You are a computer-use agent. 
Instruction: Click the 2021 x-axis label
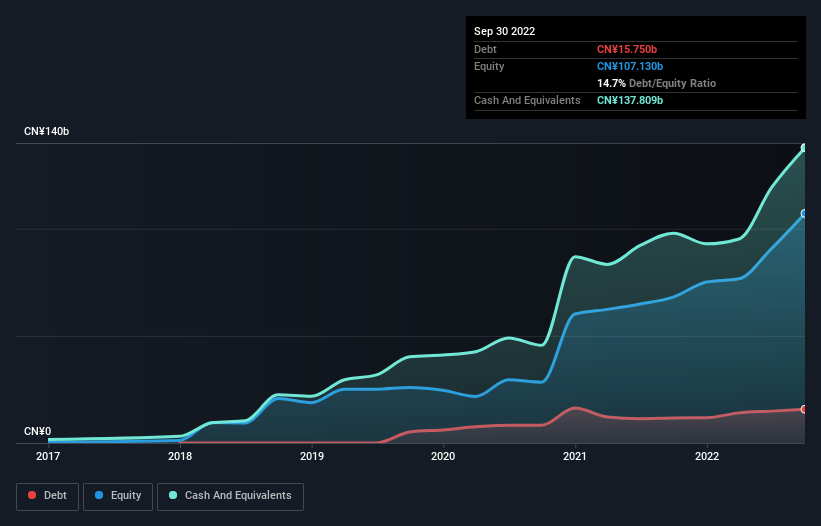coord(575,456)
